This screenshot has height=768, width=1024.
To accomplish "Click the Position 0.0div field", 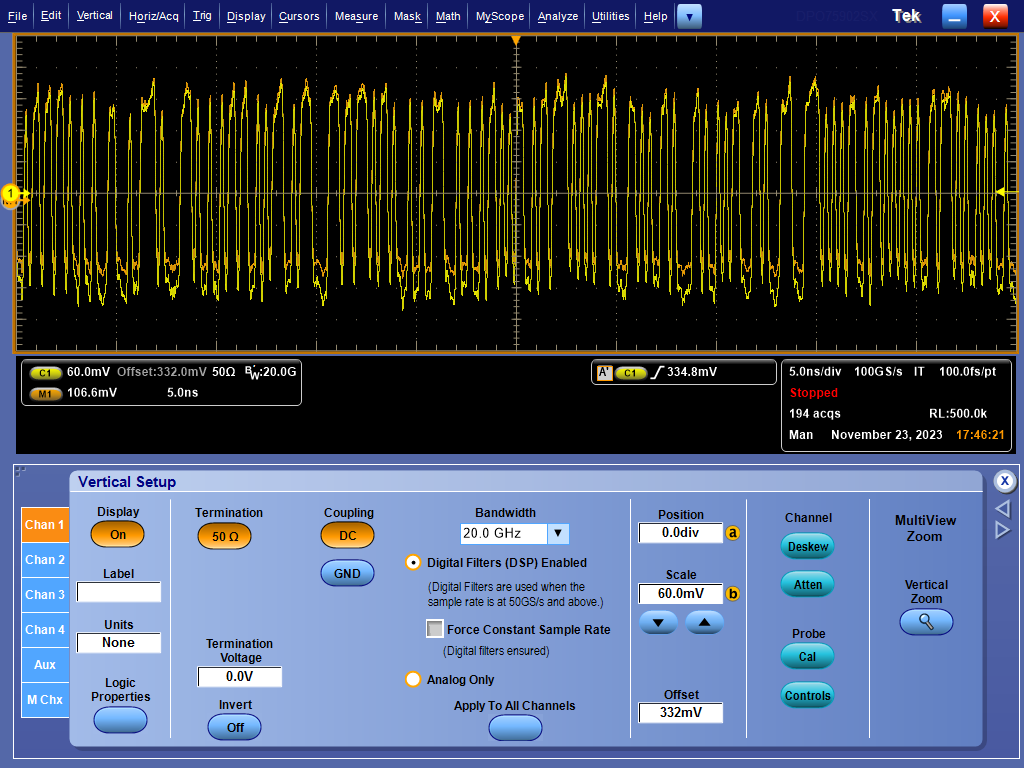I will click(680, 533).
